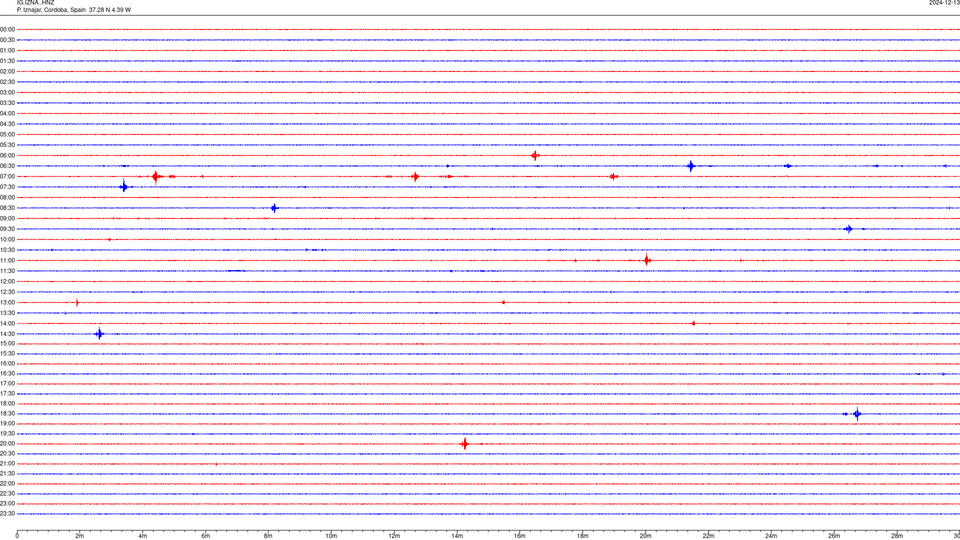The height and width of the screenshot is (540, 960).
Task: Click the 23:00 time label
Action: [7, 504]
